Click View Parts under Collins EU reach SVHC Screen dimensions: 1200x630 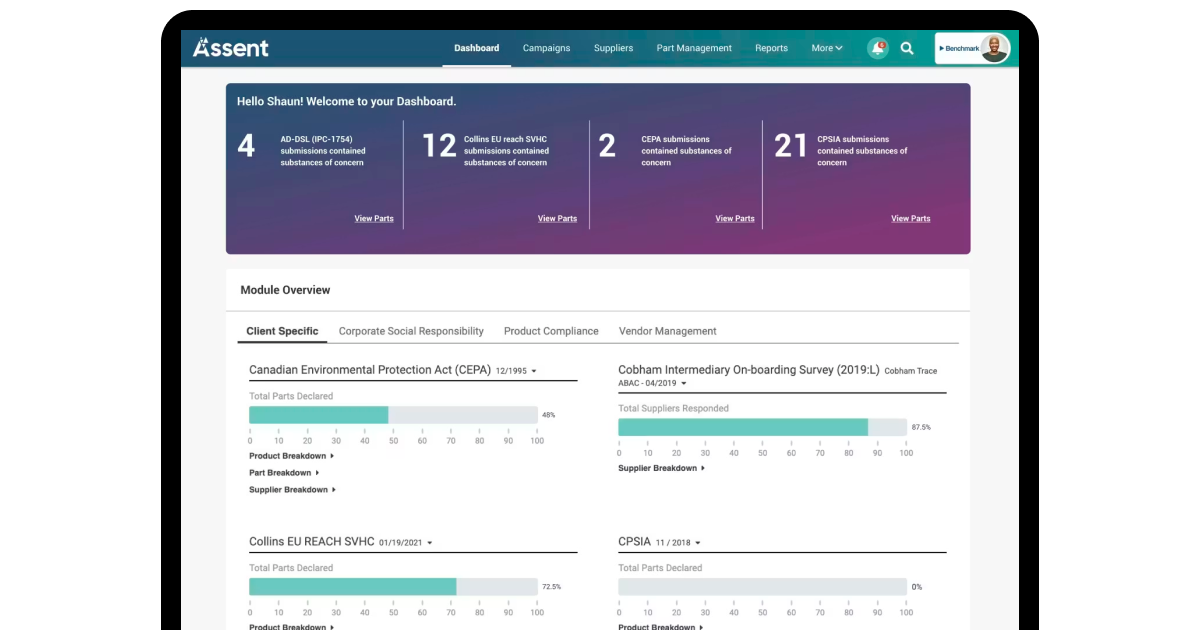point(557,218)
